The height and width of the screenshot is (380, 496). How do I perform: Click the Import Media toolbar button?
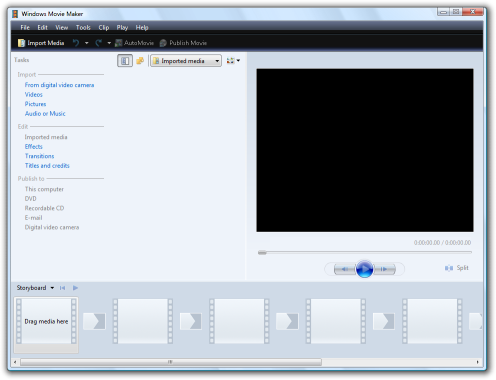41,43
